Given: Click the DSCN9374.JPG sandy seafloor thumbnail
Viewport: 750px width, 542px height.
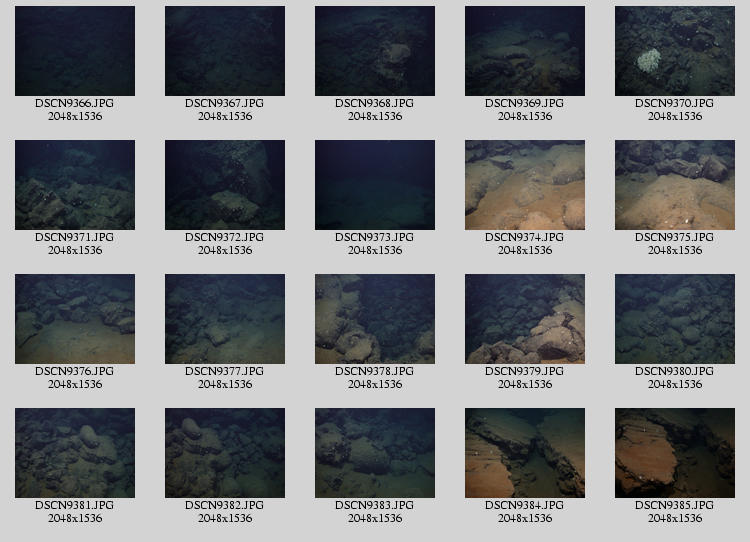Looking at the screenshot, I should click(525, 185).
